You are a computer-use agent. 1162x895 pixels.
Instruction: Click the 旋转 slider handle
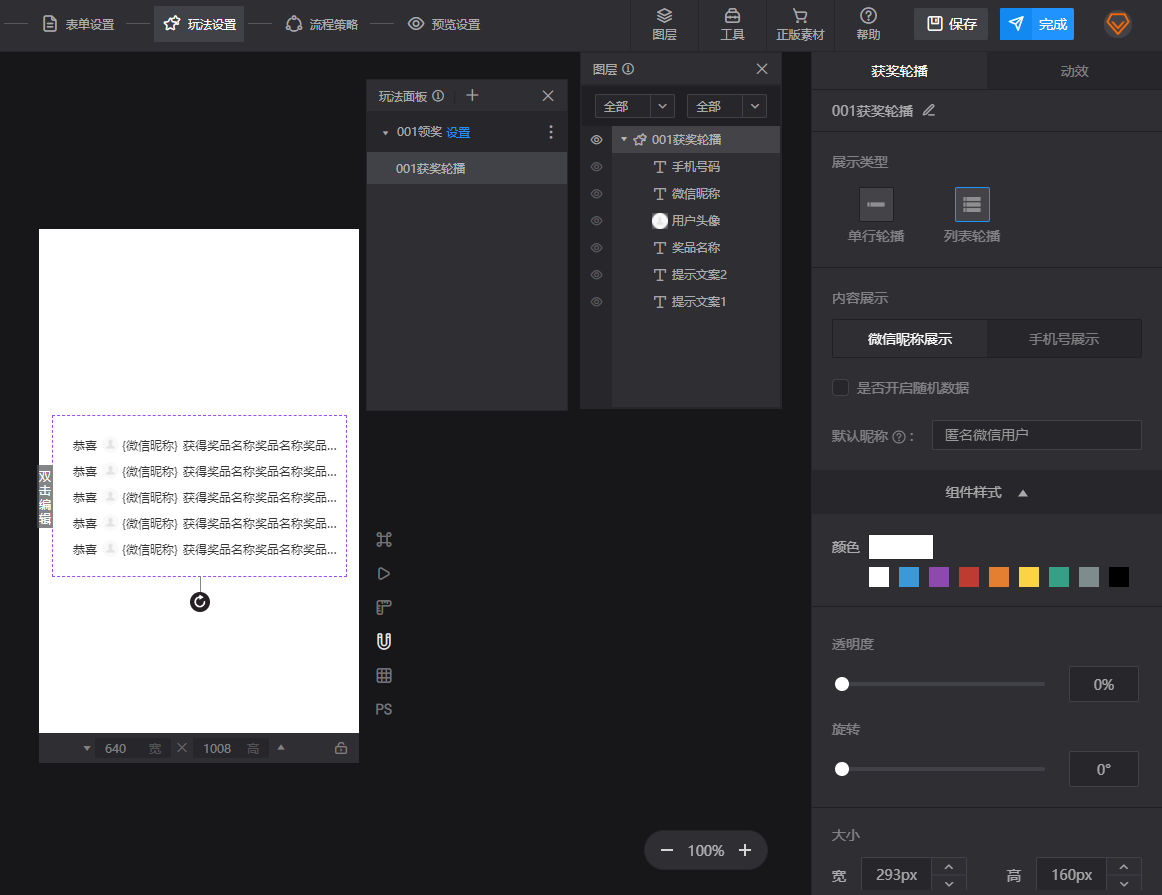[x=842, y=769]
